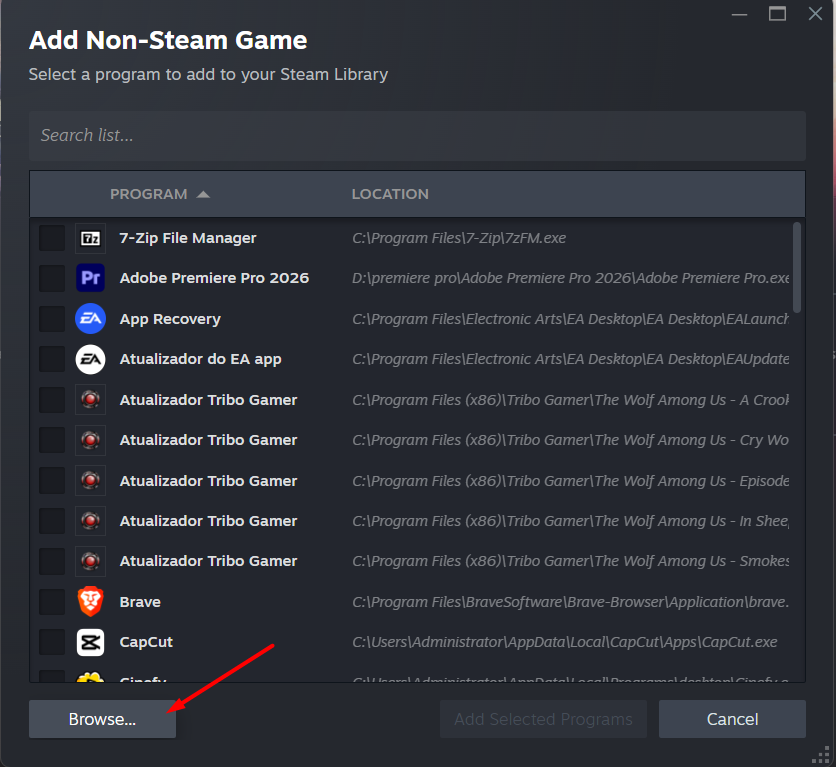836x767 pixels.
Task: Click the Adobe Premiere Pro icon
Action: (90, 278)
